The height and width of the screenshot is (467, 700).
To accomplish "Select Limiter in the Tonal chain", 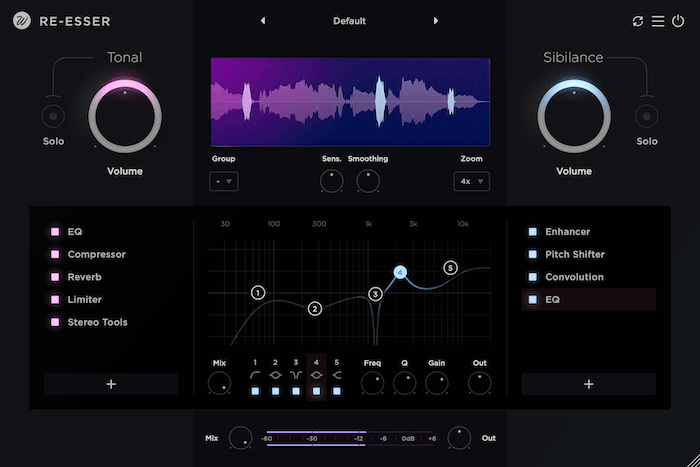I will 84,299.
